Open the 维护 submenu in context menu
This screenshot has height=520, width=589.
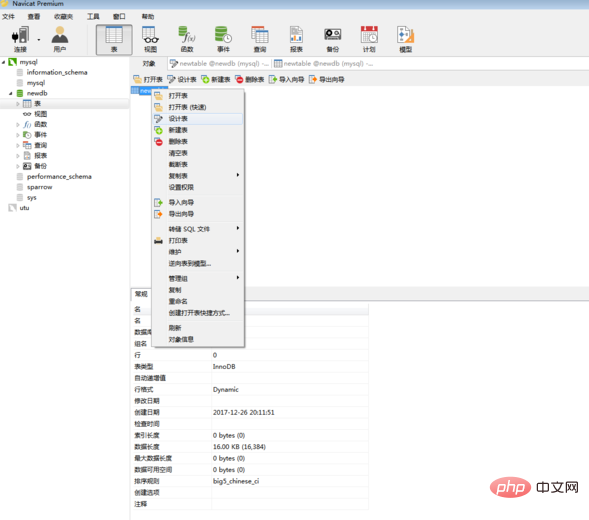point(198,252)
